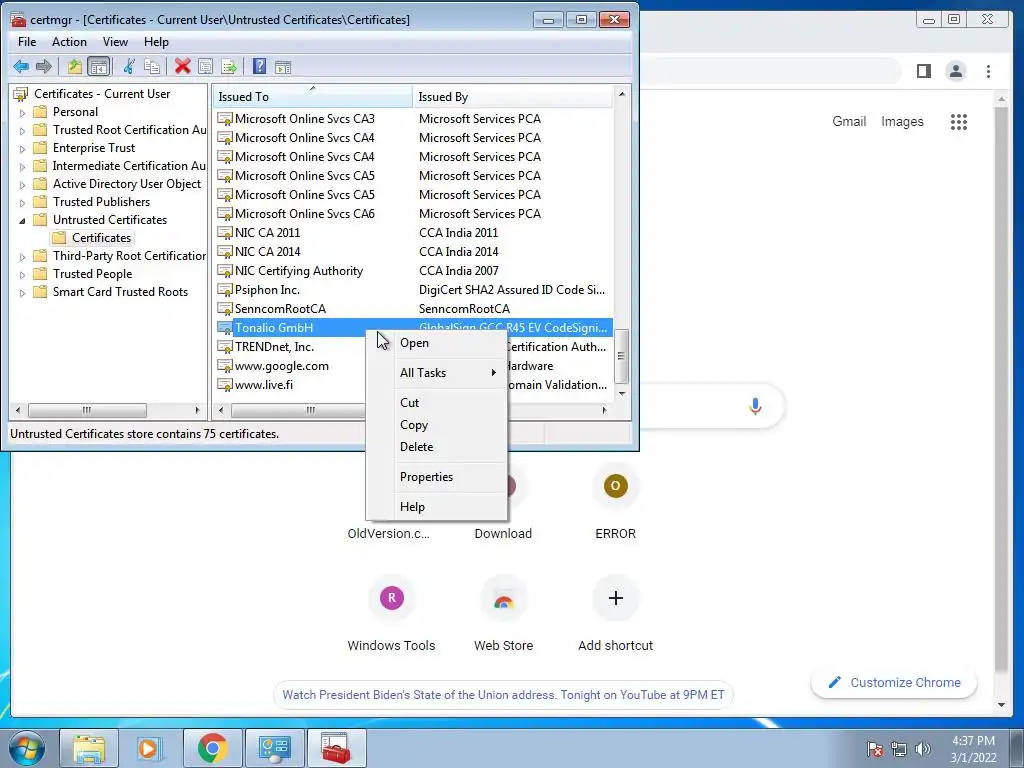The image size is (1024, 768).
Task: Click the voice search microphone icon
Action: coord(755,406)
